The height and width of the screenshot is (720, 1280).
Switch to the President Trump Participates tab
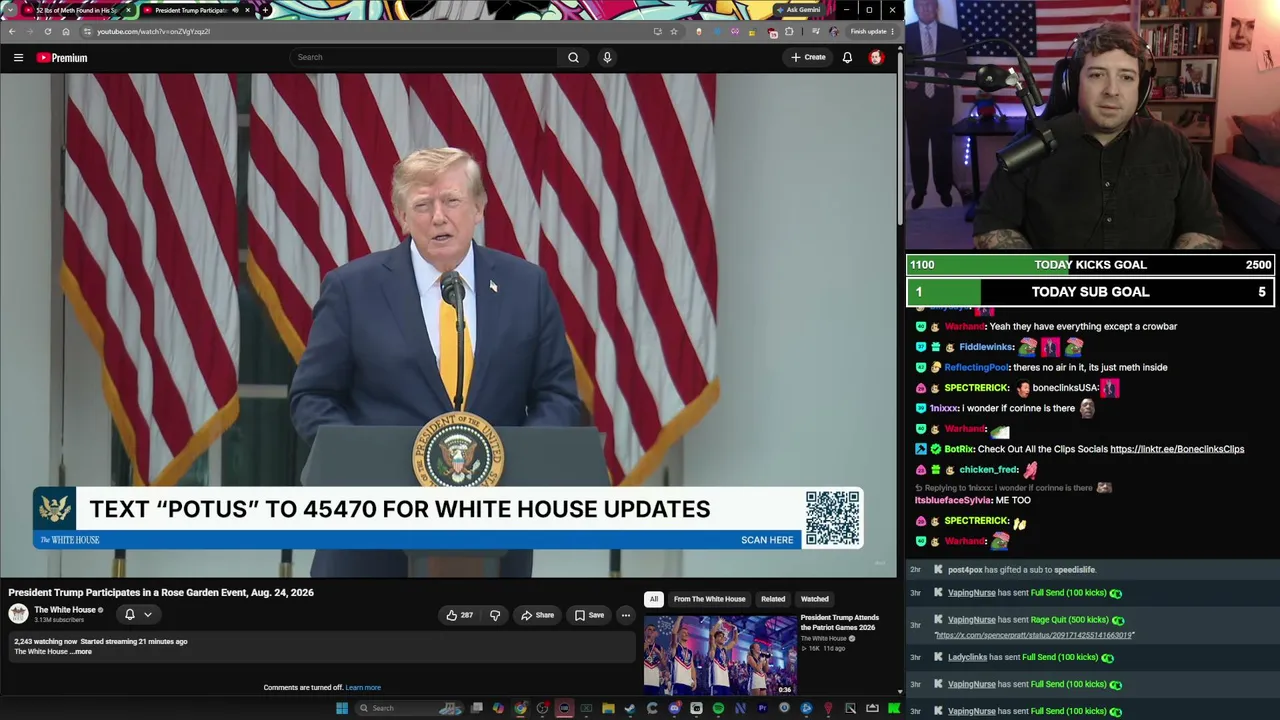(196, 11)
